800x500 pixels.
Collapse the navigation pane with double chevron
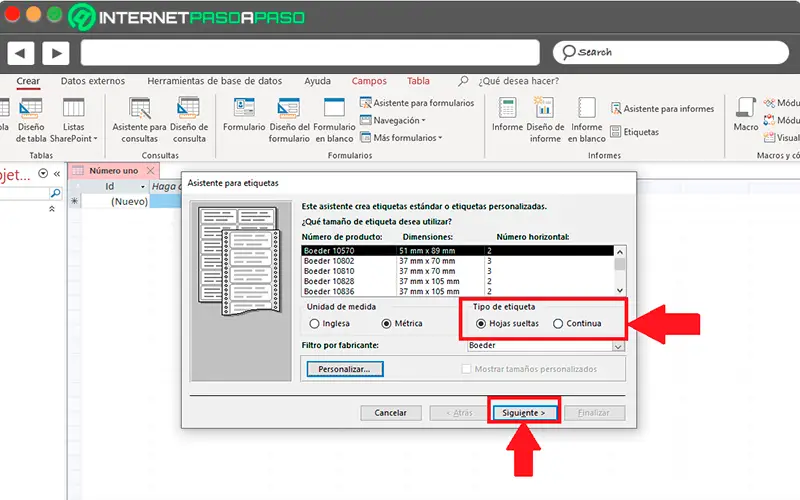pos(57,174)
